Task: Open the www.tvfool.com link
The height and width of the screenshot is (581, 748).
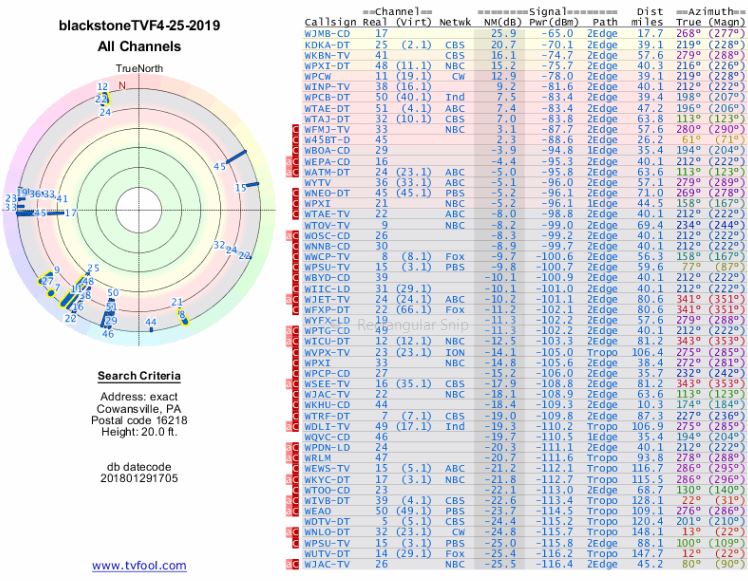Action: coord(139,565)
